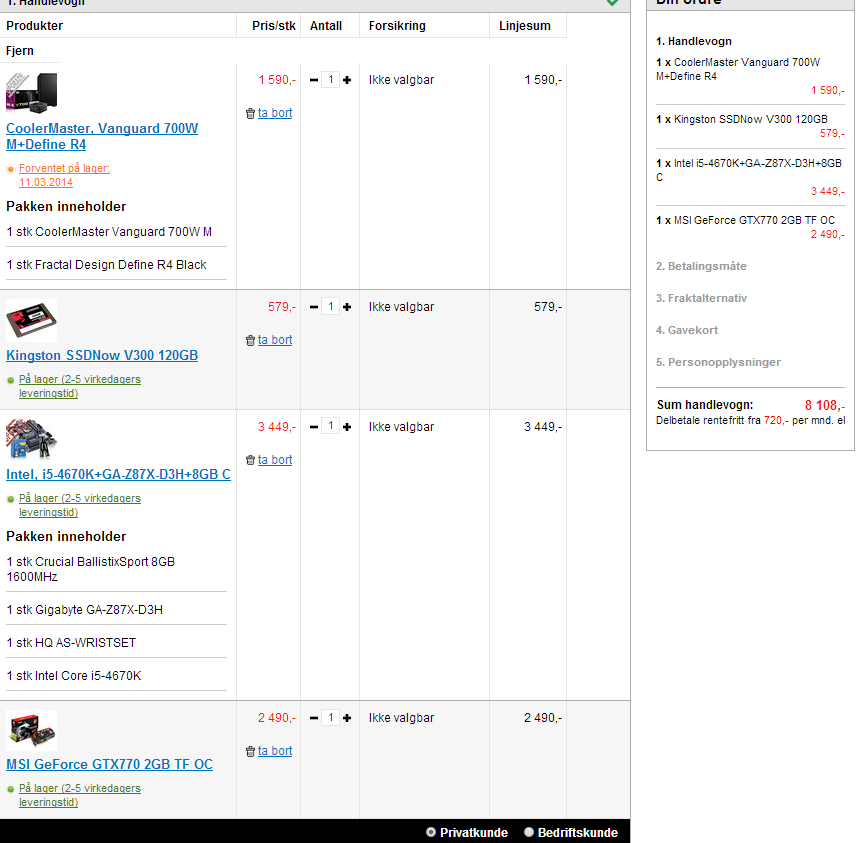Viewport: 863px width, 843px height.
Task: Click 1 stk Crucial BallistixSport 8GB row
Action: [x=91, y=569]
